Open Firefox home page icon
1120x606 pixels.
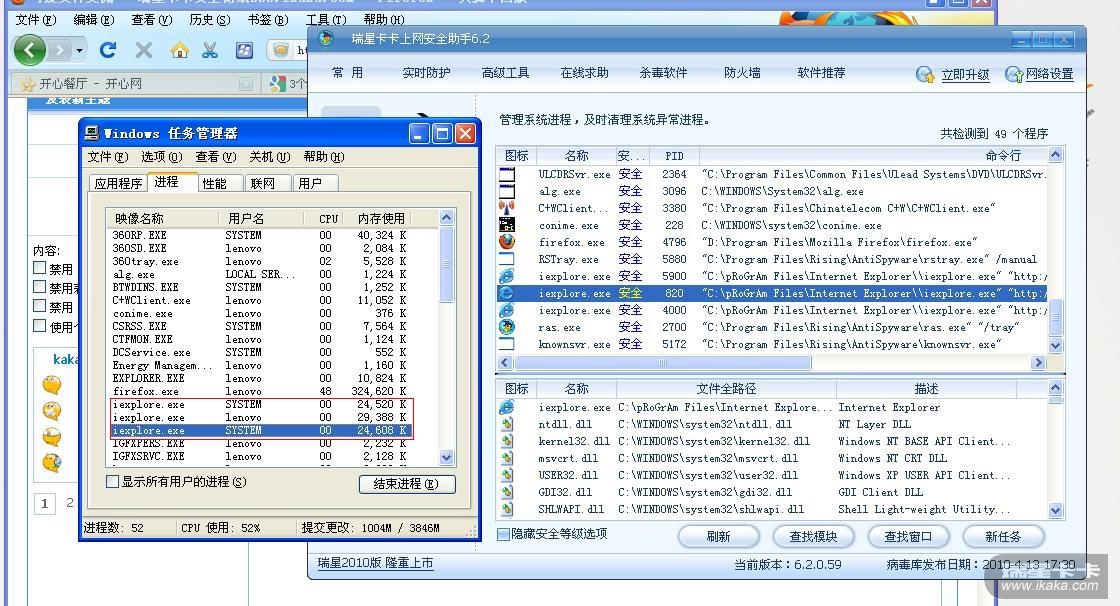tap(179, 50)
